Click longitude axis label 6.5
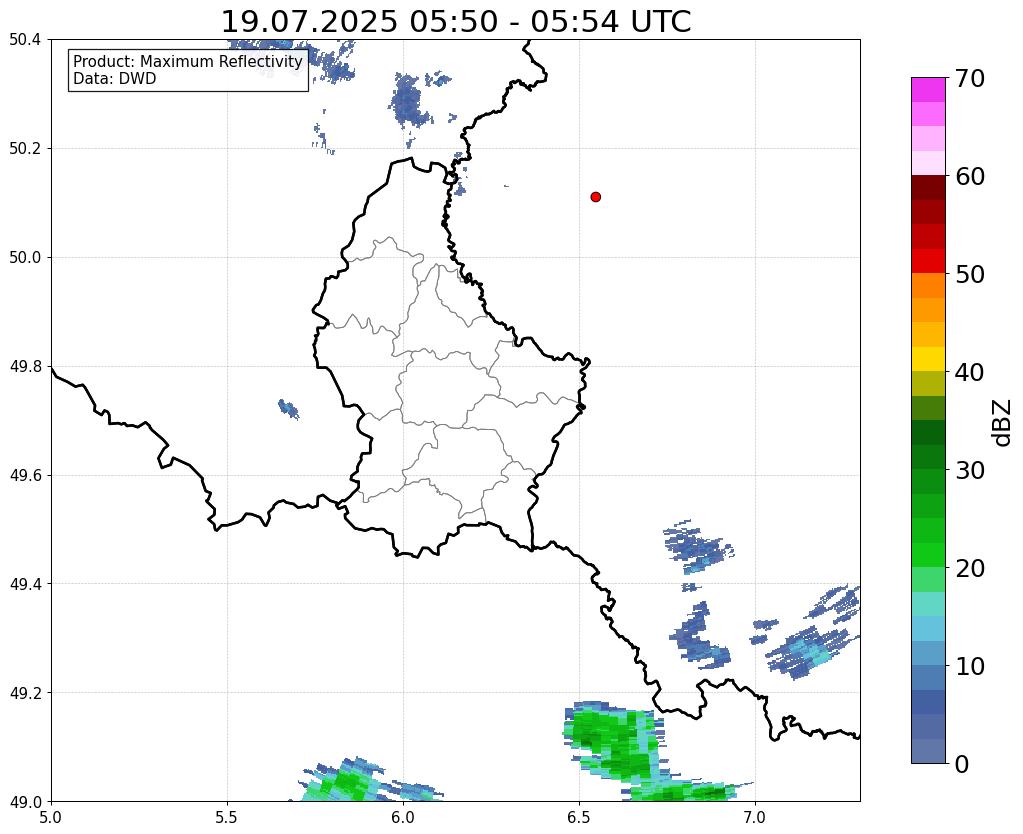The image size is (1023, 834). (x=579, y=817)
